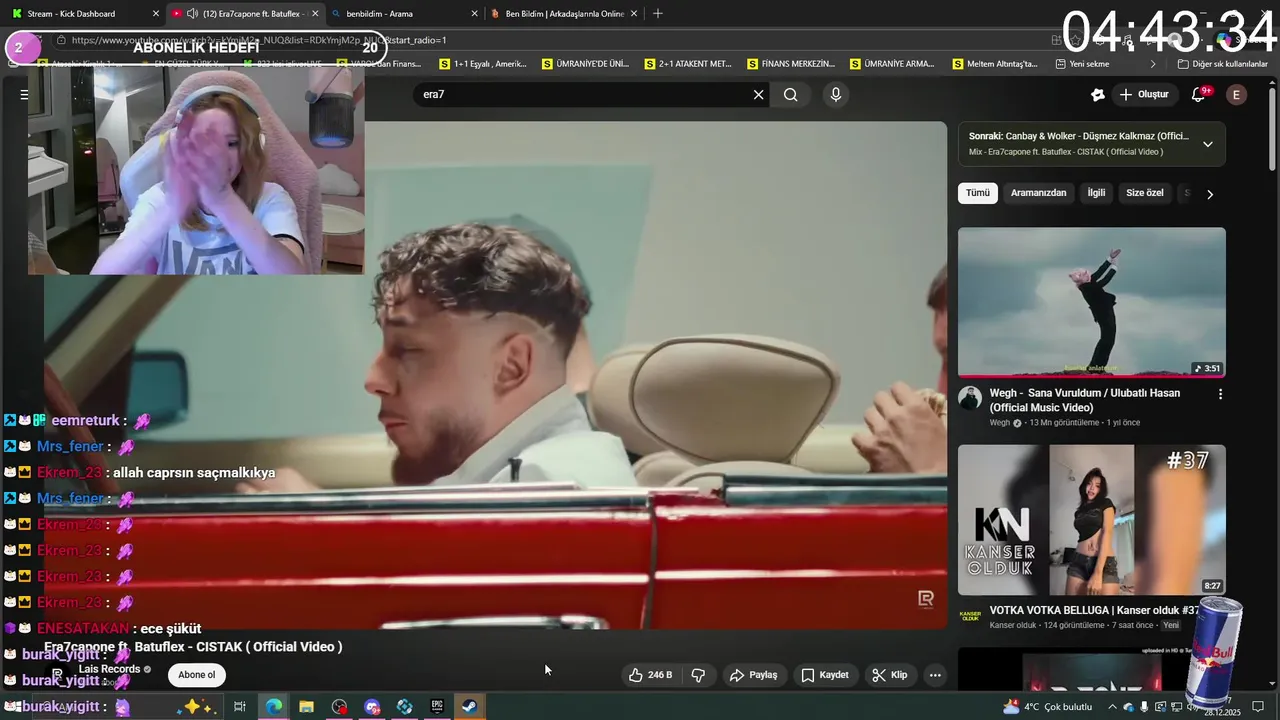Viewport: 1280px width, 720px height.
Task: Open Microsoft Edge in the taskbar
Action: tap(273, 706)
